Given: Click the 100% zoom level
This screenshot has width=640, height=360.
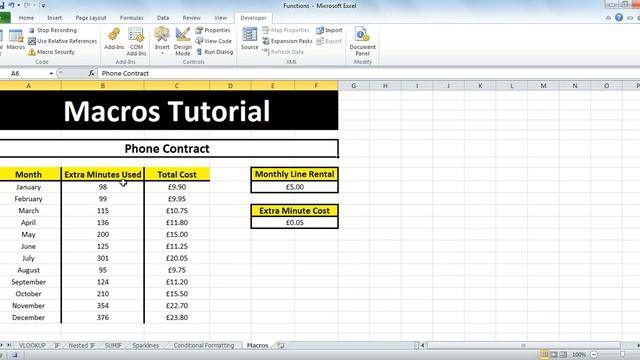Looking at the screenshot, I should [579, 355].
